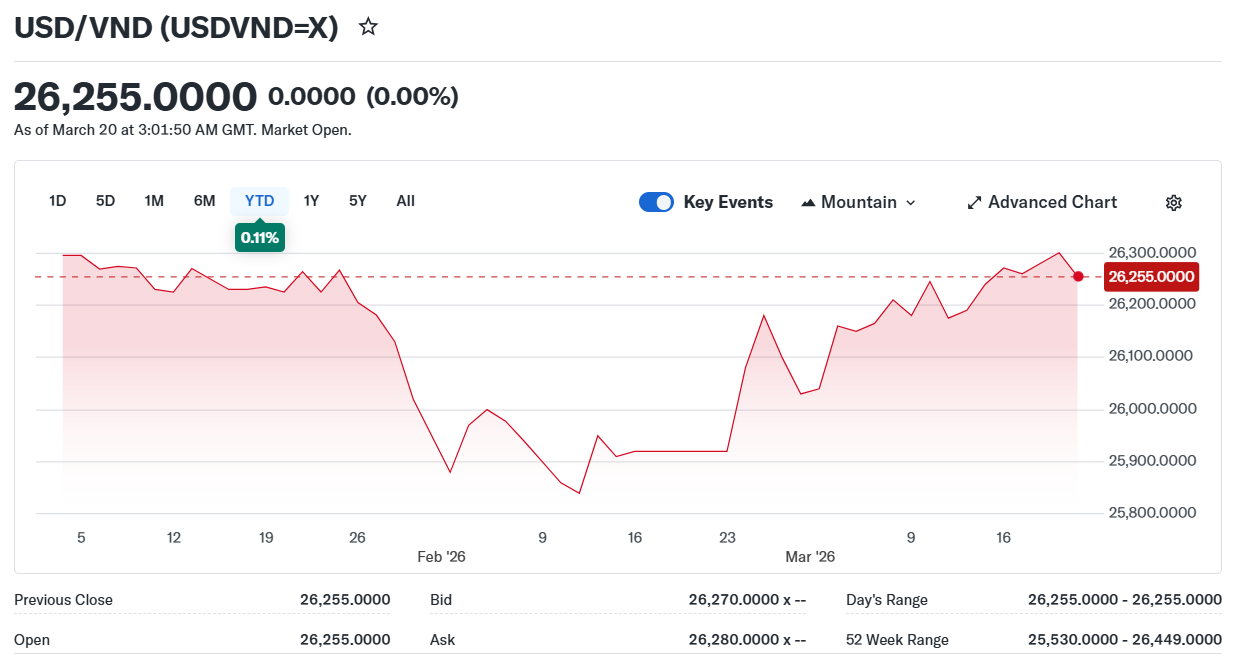
Task: Switch to the 1M range
Action: (154, 201)
